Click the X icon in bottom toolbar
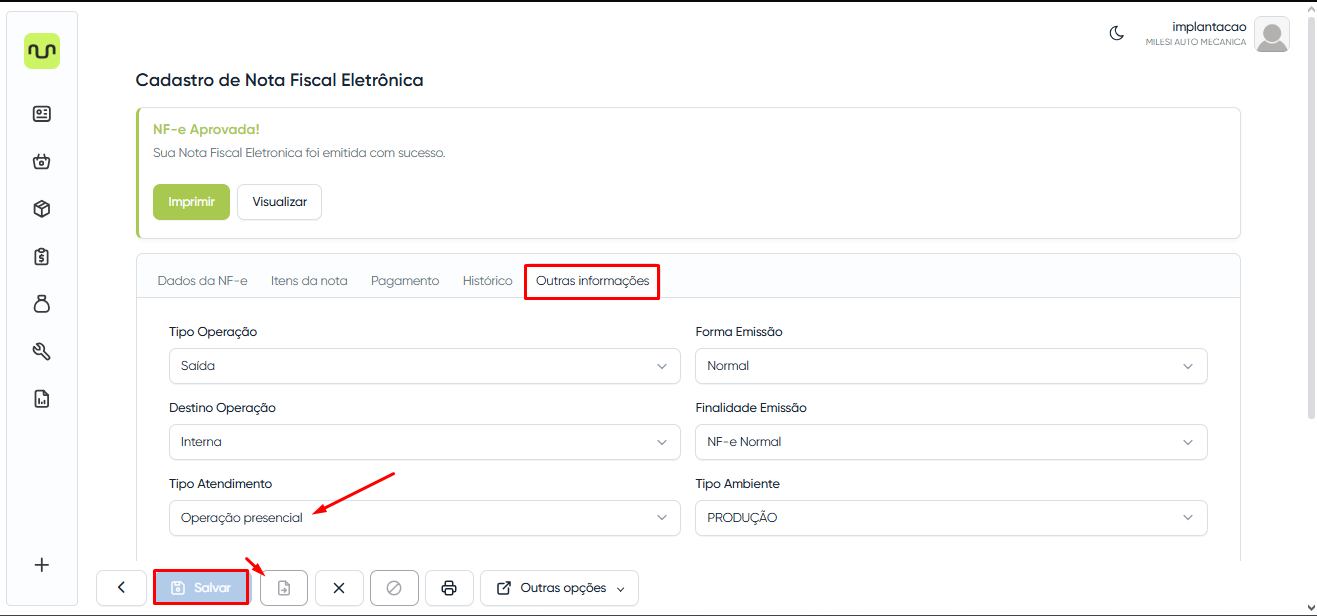1317x616 pixels. click(x=339, y=588)
